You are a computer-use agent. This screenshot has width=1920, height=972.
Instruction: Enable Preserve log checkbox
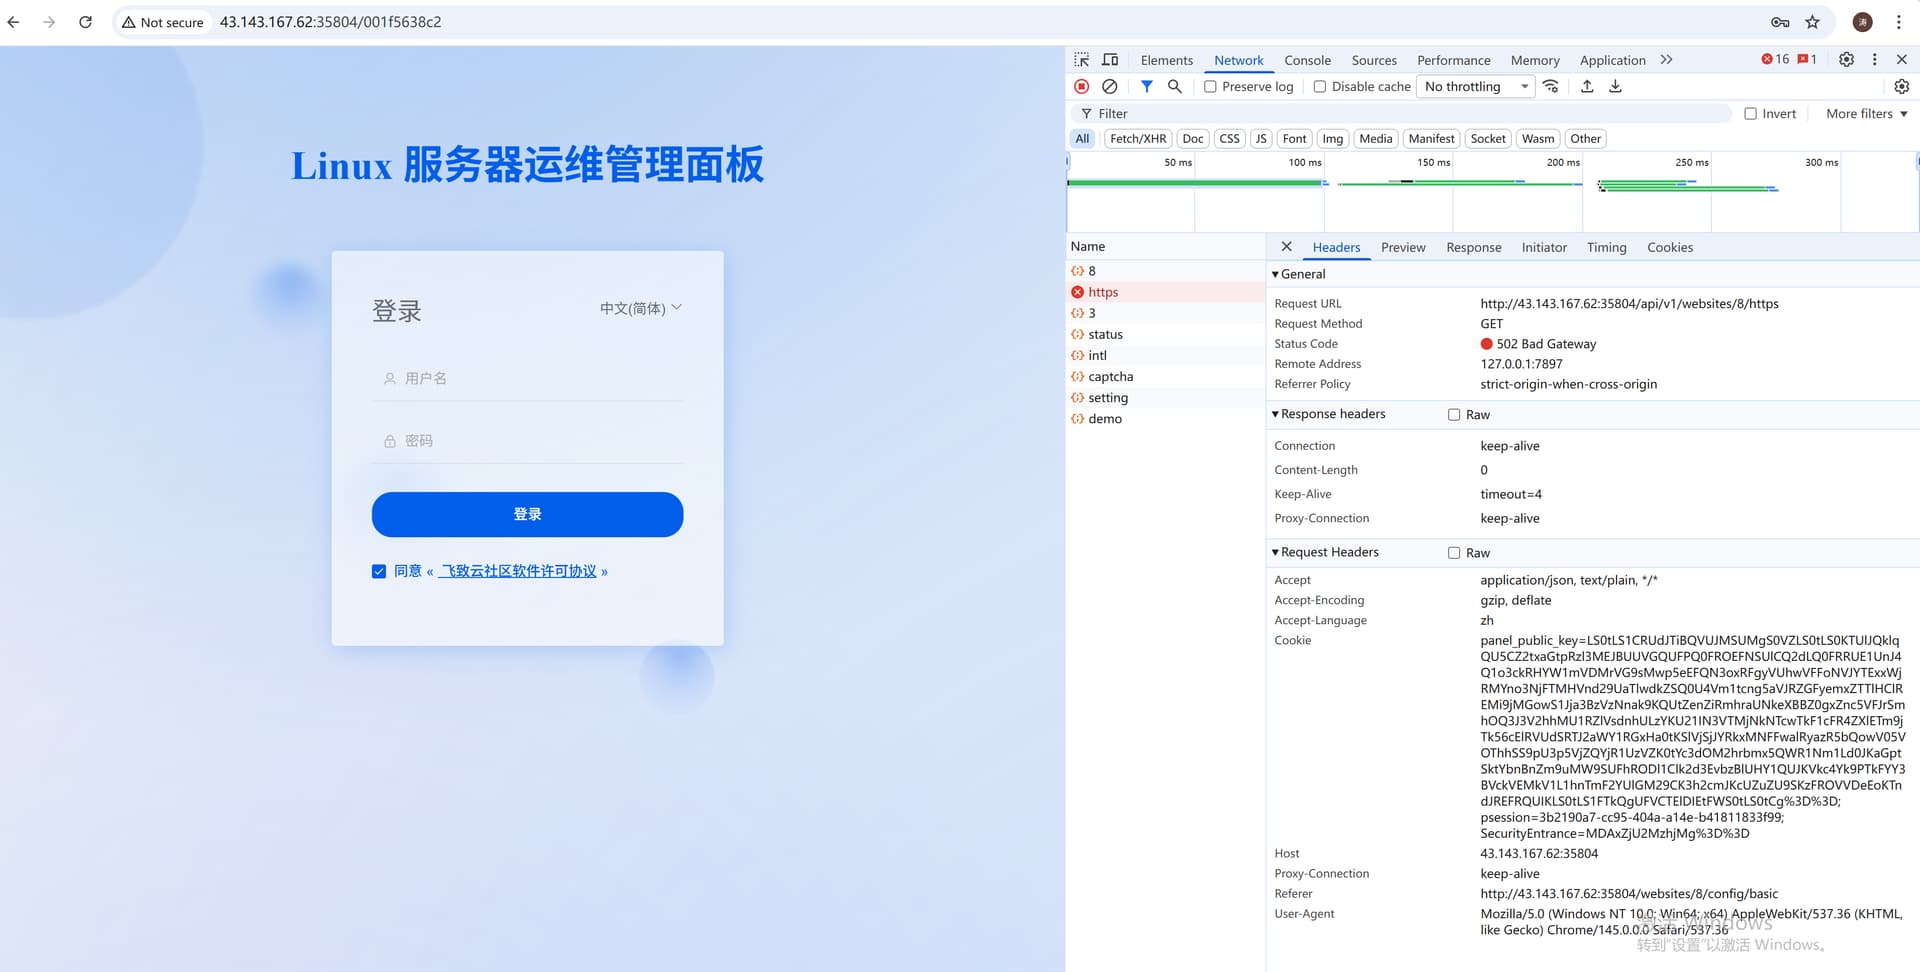coord(1210,87)
